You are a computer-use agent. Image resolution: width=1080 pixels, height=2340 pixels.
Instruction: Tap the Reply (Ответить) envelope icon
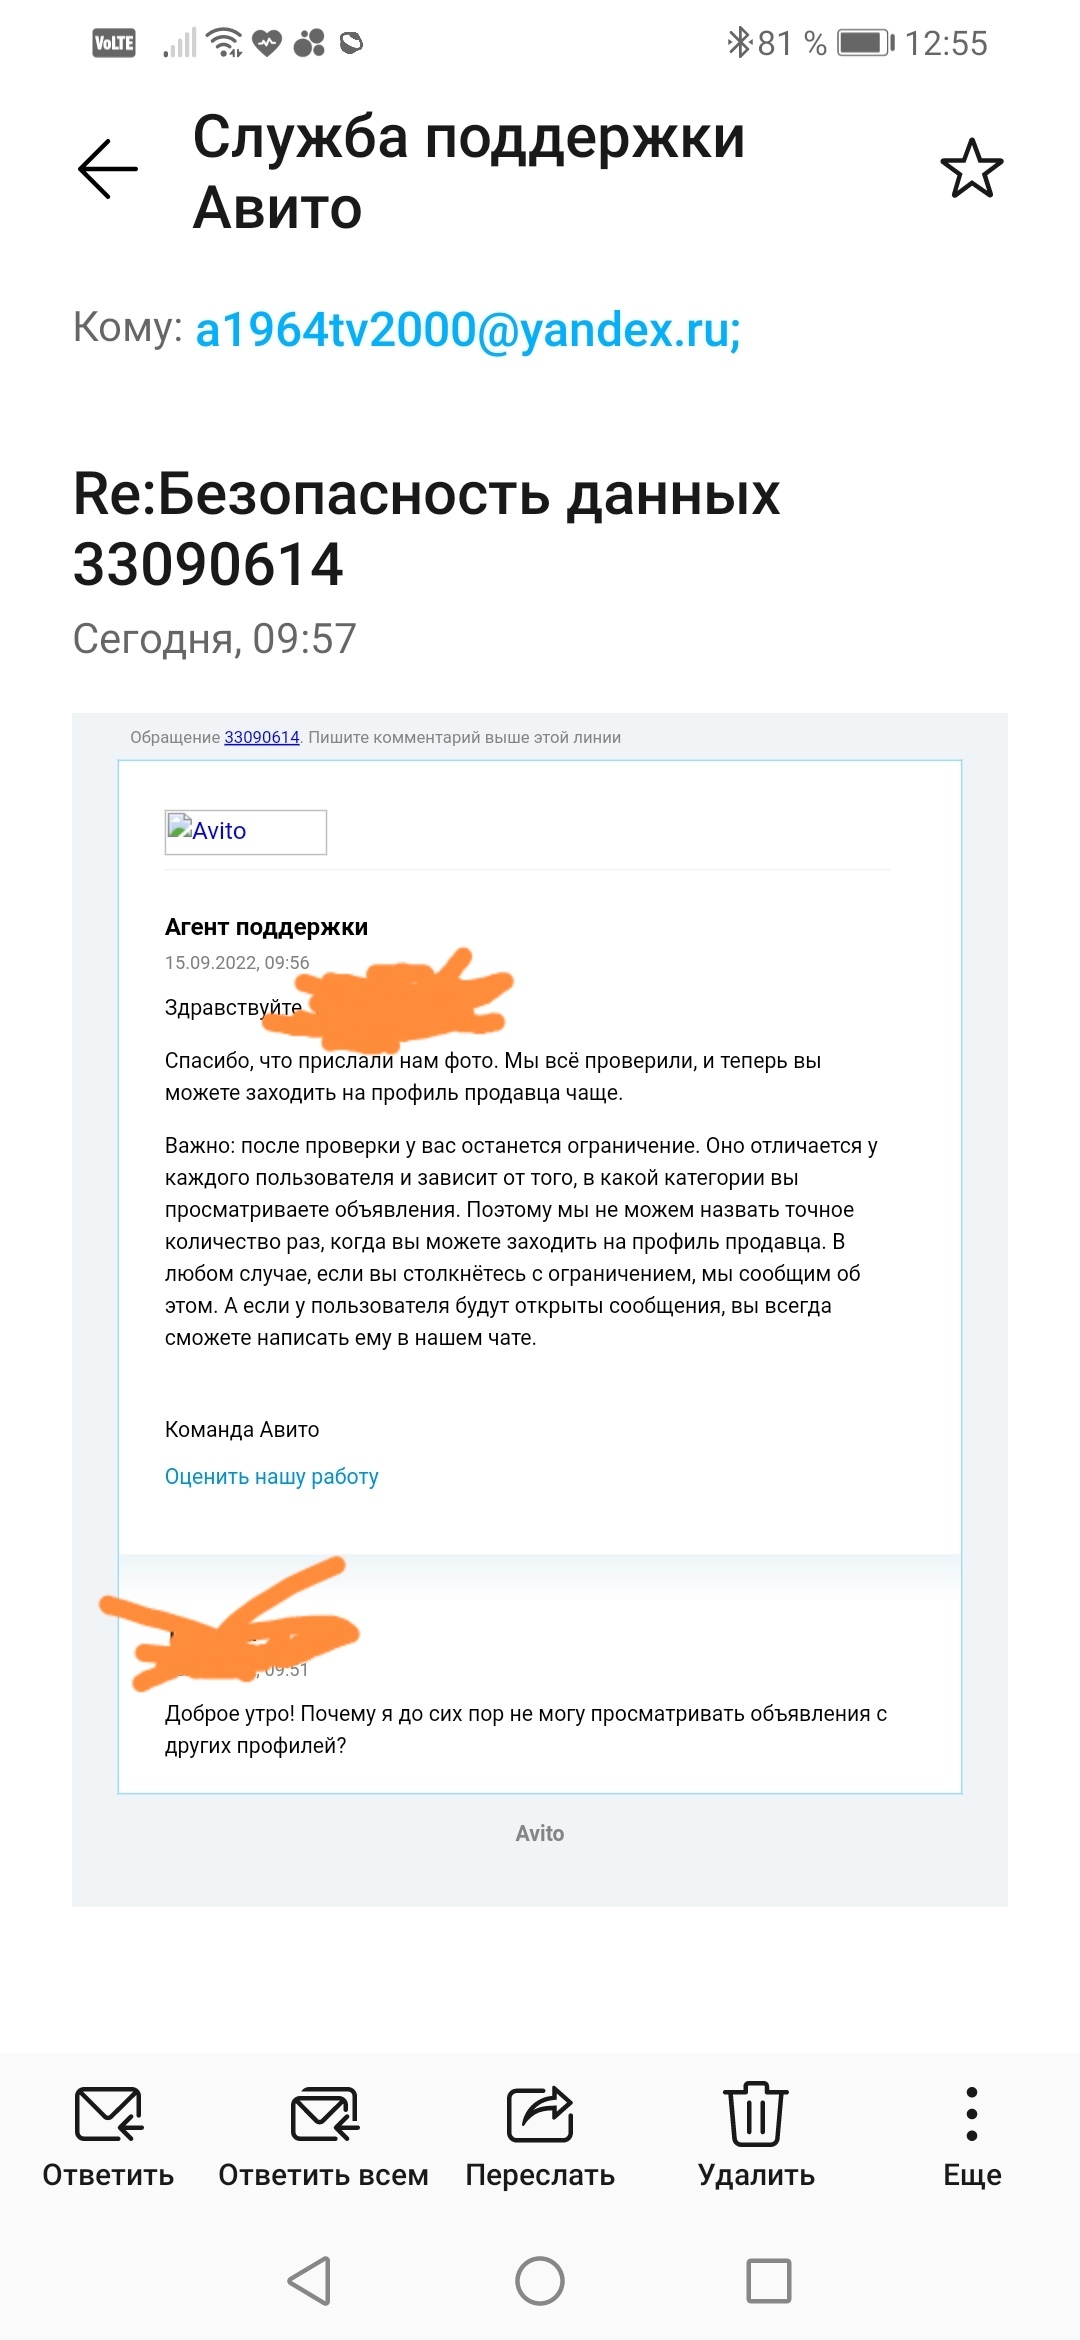(x=108, y=2114)
